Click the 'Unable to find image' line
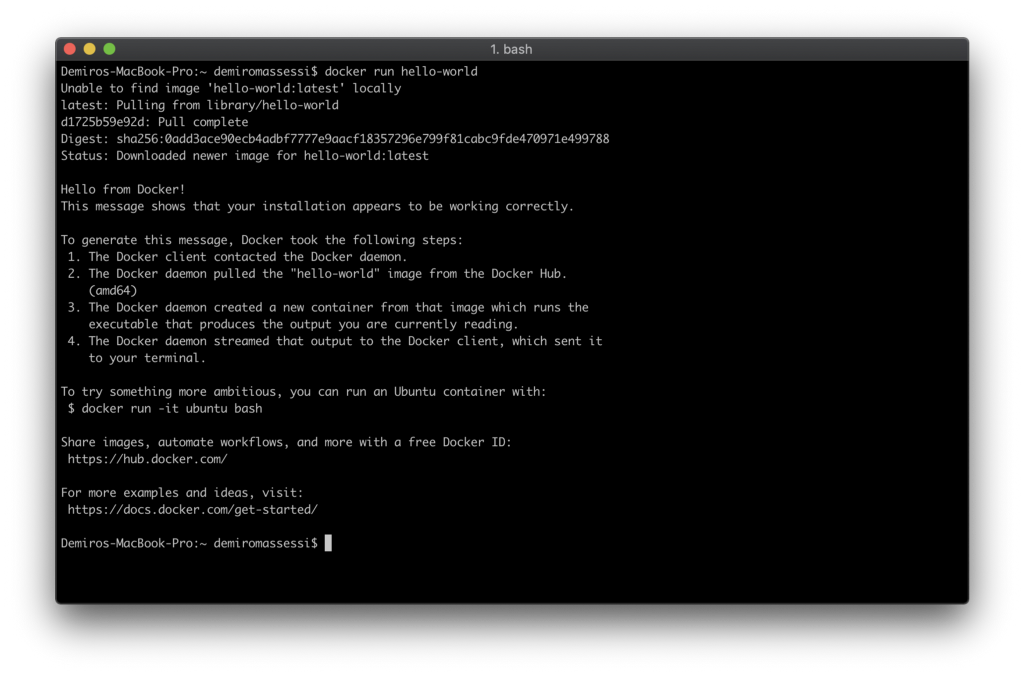 (231, 88)
